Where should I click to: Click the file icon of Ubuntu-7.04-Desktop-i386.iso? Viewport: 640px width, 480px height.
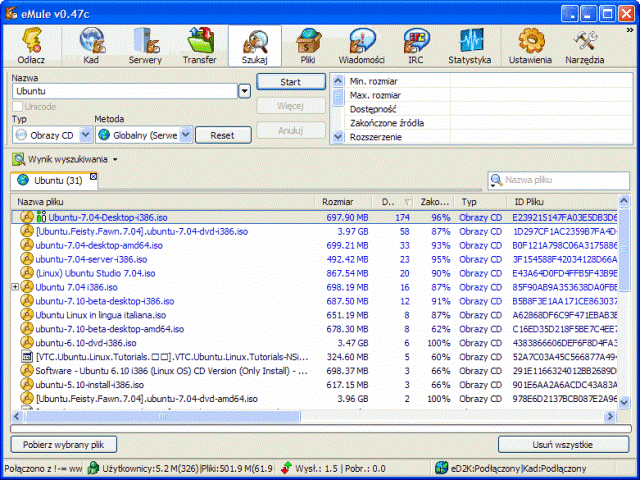point(27,217)
